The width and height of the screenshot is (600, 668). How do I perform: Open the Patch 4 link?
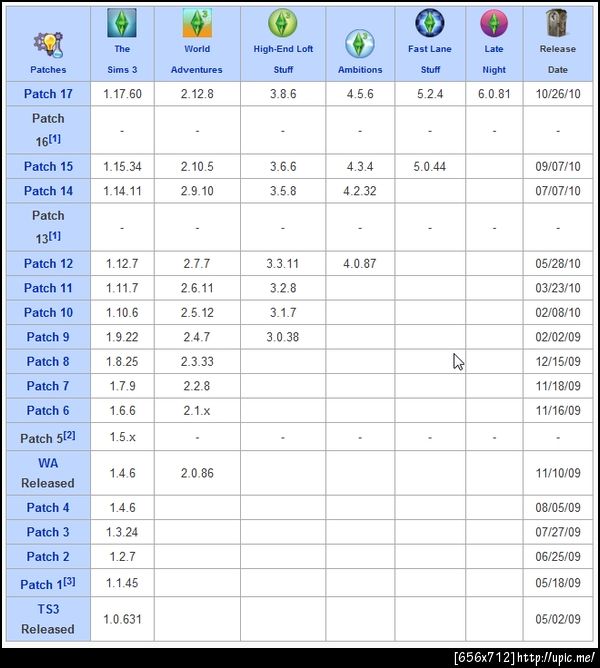coord(48,508)
